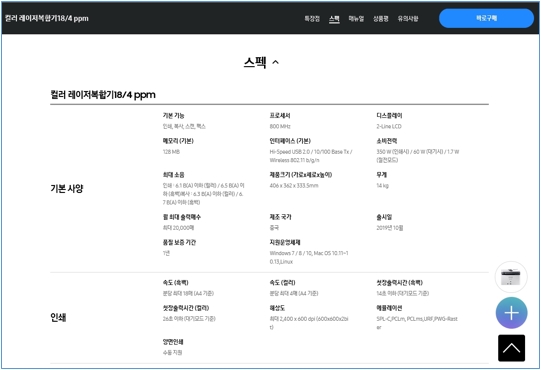This screenshot has width=541, height=370.
Task: Open the round plus floating button
Action: tap(511, 313)
